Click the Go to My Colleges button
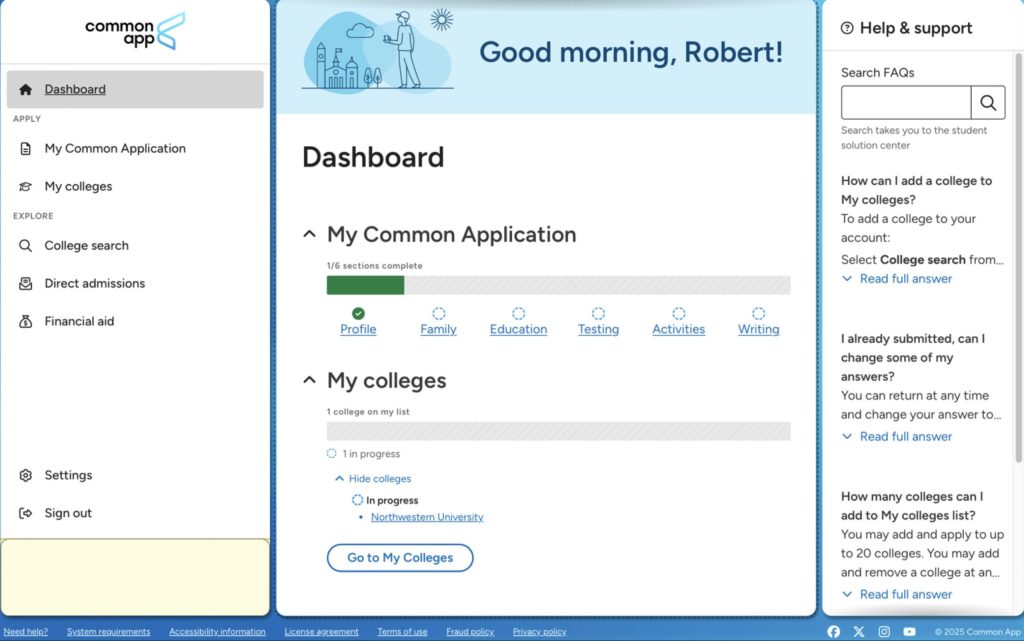 click(x=400, y=558)
